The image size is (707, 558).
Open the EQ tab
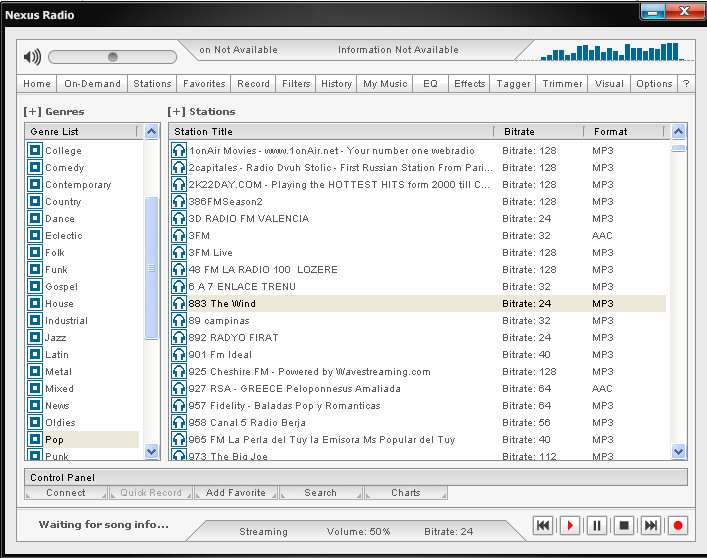pos(431,84)
